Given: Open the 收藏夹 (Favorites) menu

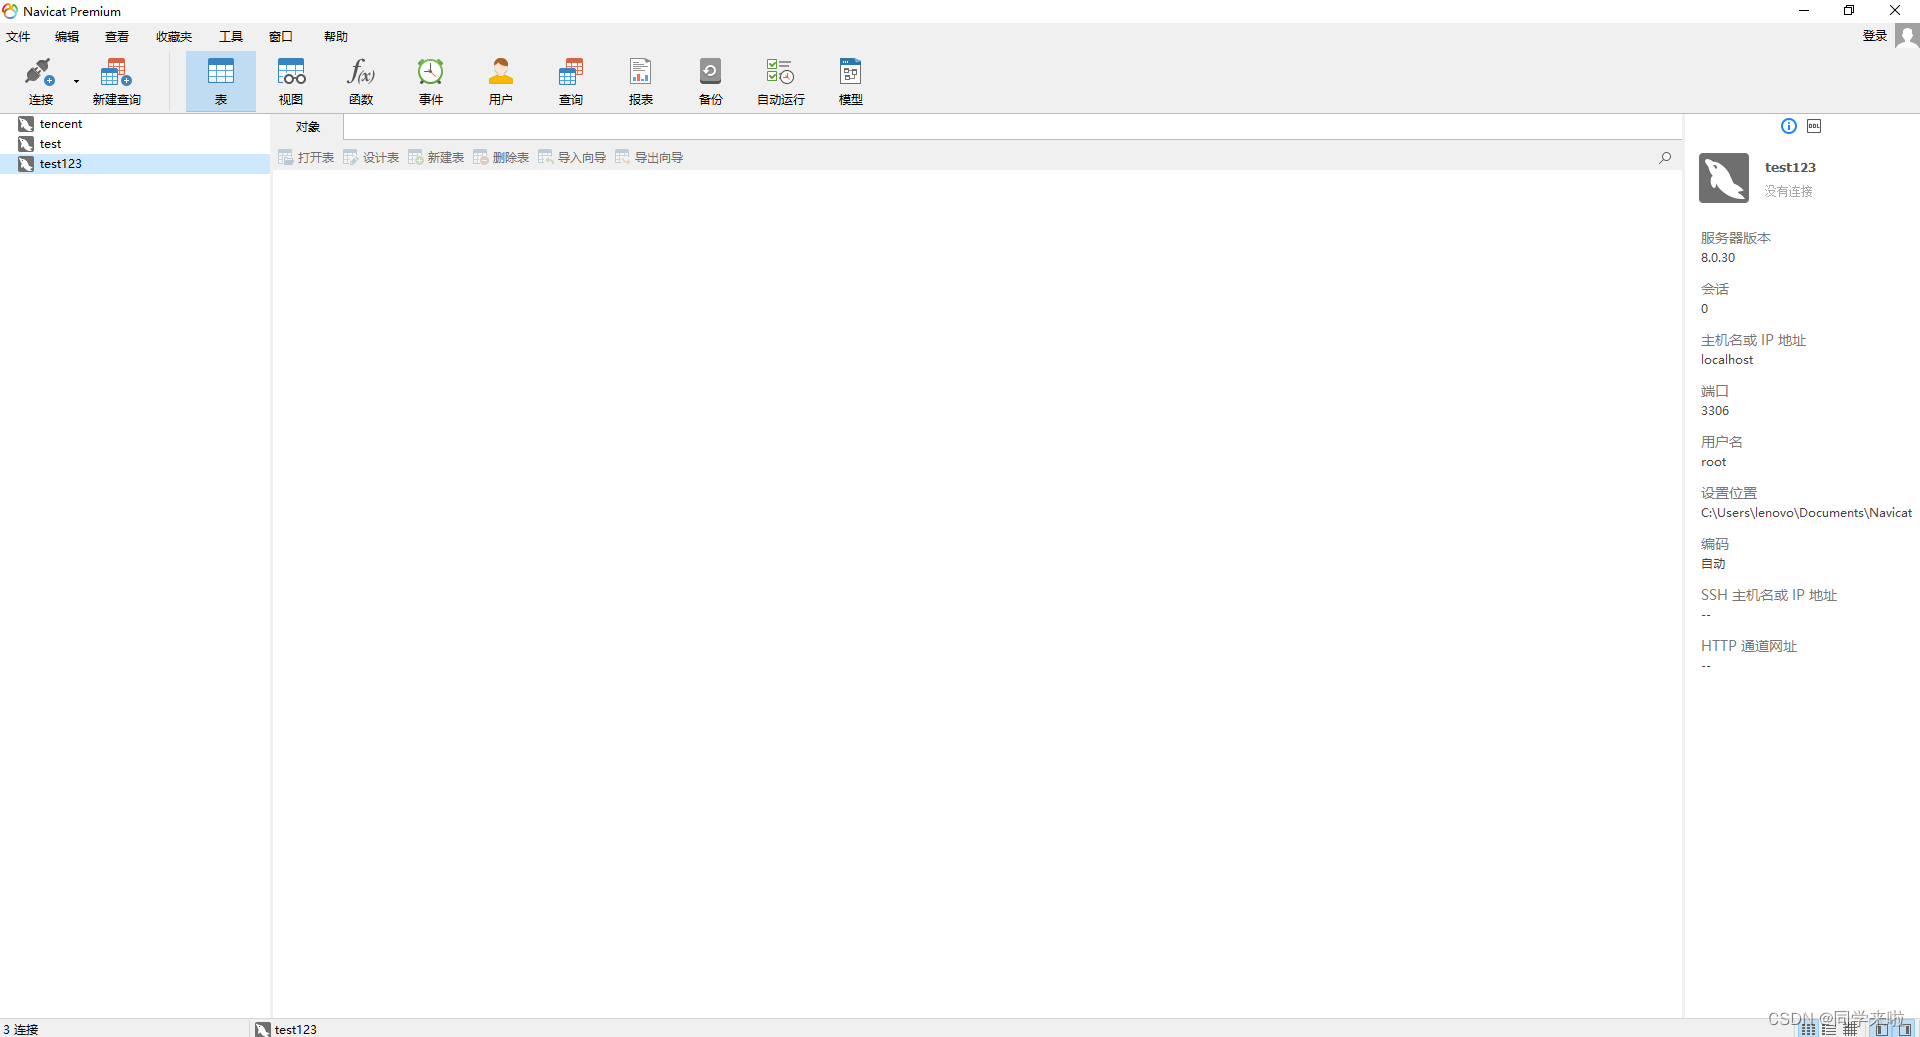Looking at the screenshot, I should pos(174,37).
